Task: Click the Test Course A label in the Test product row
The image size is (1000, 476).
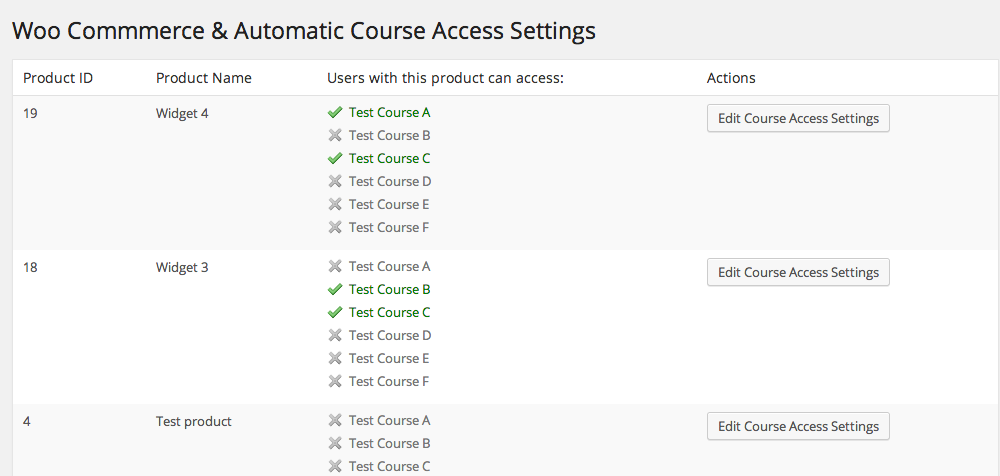Action: [390, 420]
